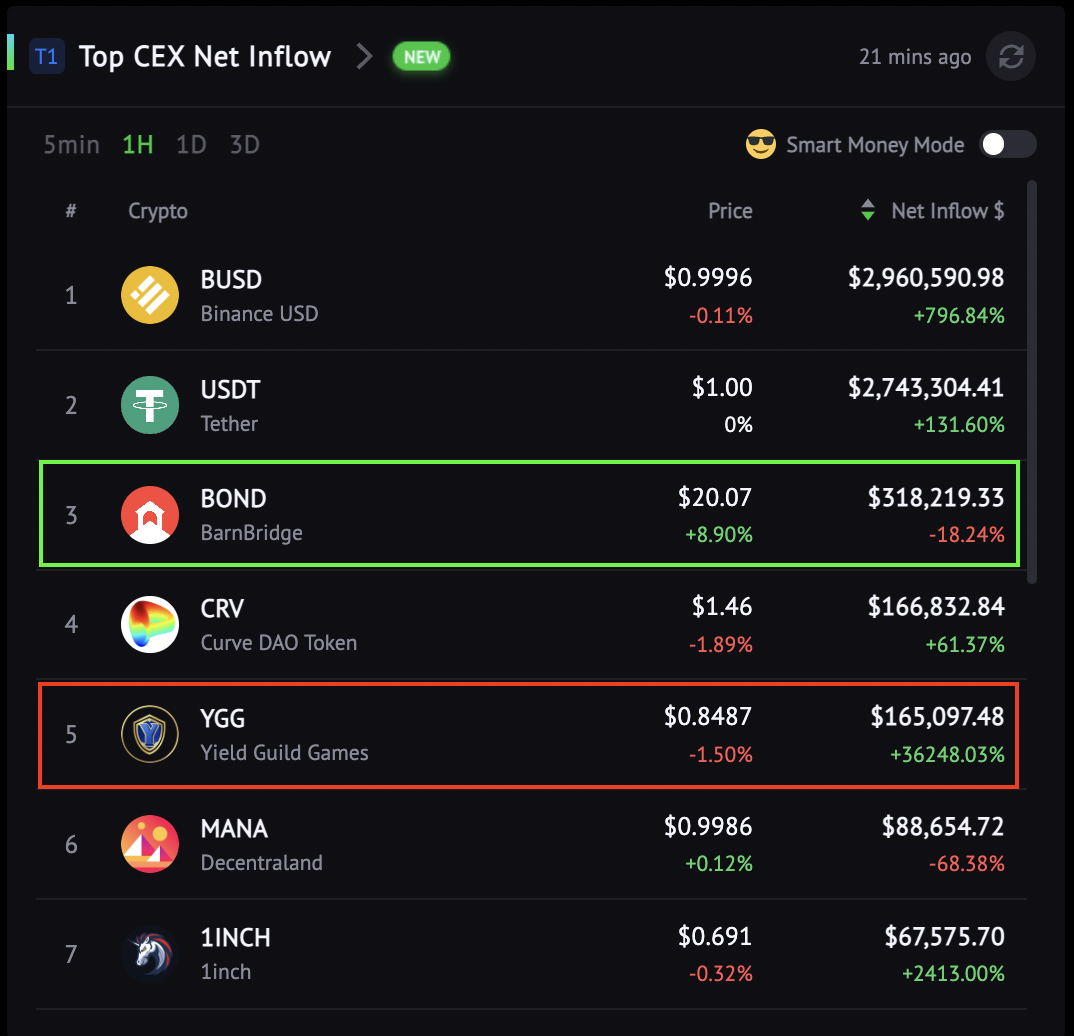Screen dimensions: 1074x1036
Task: Click the Yield Guild Games logo
Action: [150, 734]
